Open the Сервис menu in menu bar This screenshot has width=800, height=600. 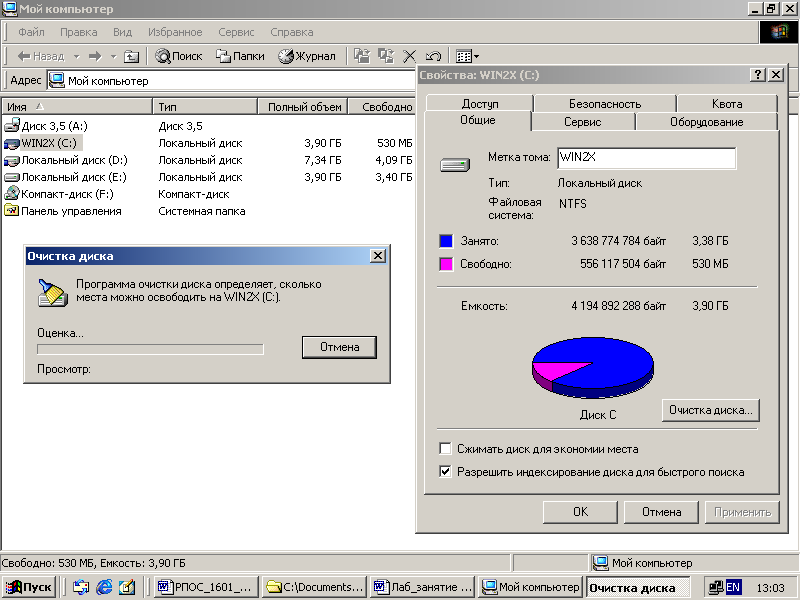236,32
